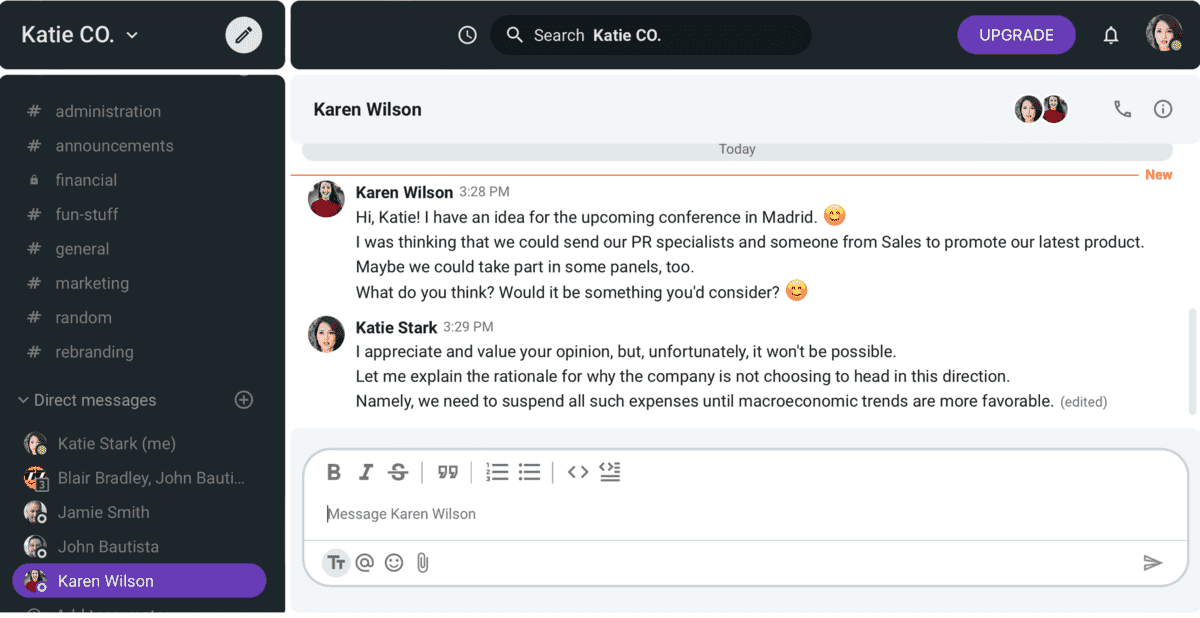Screen dimensions: 1200x618
Task: Click the UPGRADE button
Action: click(1016, 35)
